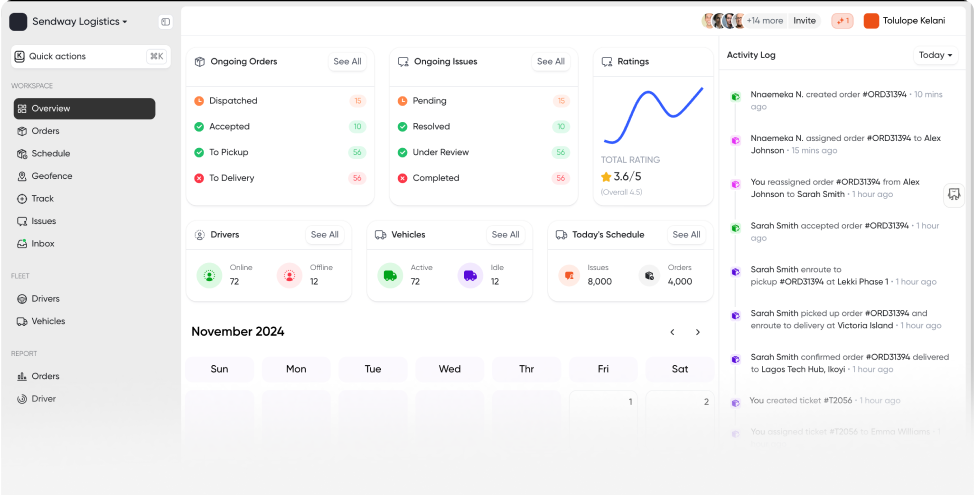Click See All on Ongoing Orders
The image size is (974, 495).
point(347,62)
